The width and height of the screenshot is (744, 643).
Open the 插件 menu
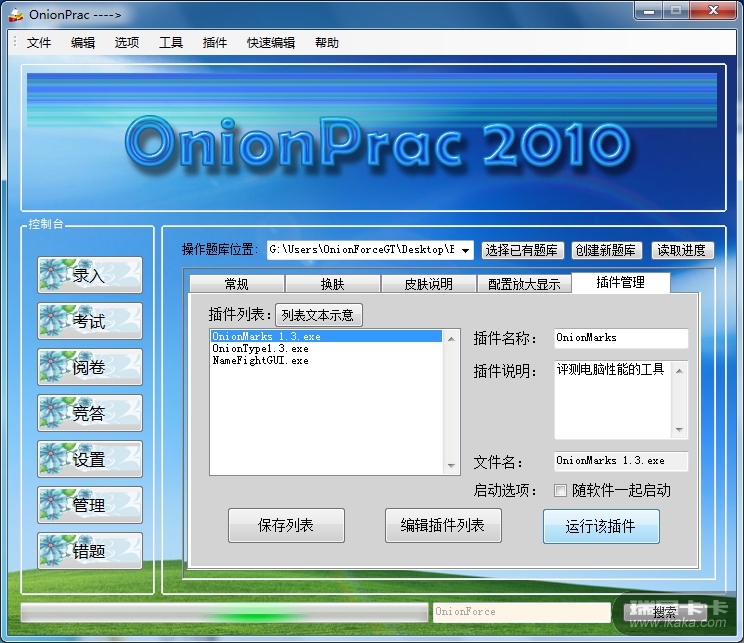[x=214, y=43]
